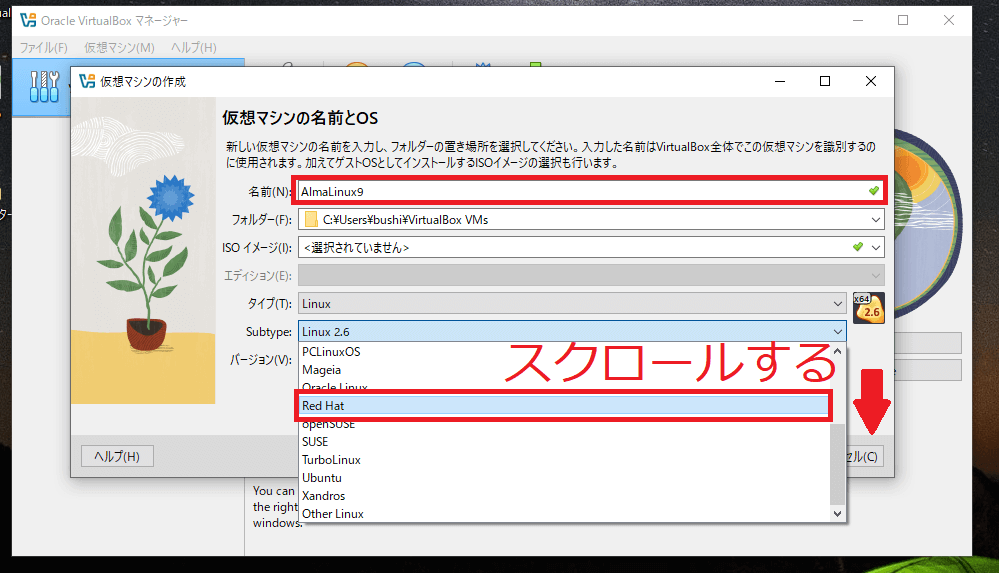
Task: Open the タイプ(T) Linux dropdown
Action: click(572, 304)
